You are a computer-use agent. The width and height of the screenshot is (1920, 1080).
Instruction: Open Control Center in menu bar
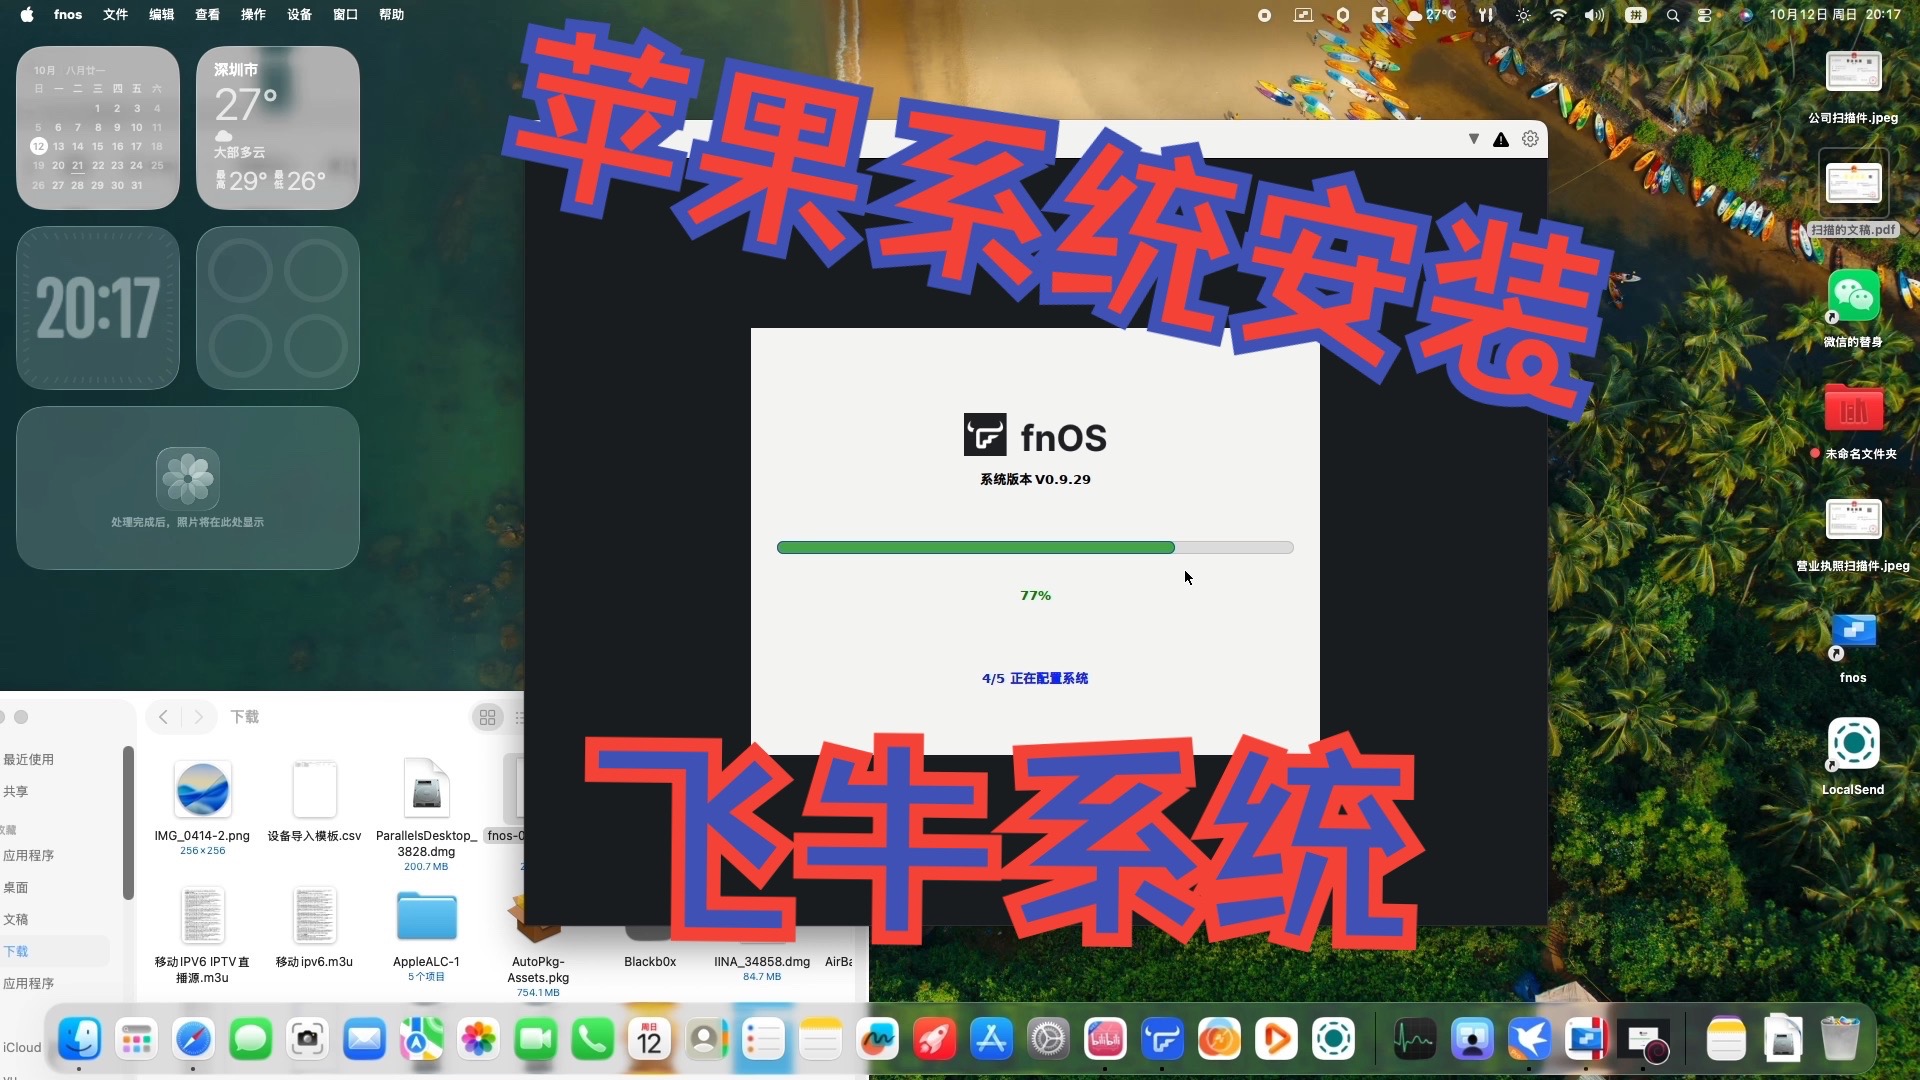click(x=1705, y=14)
